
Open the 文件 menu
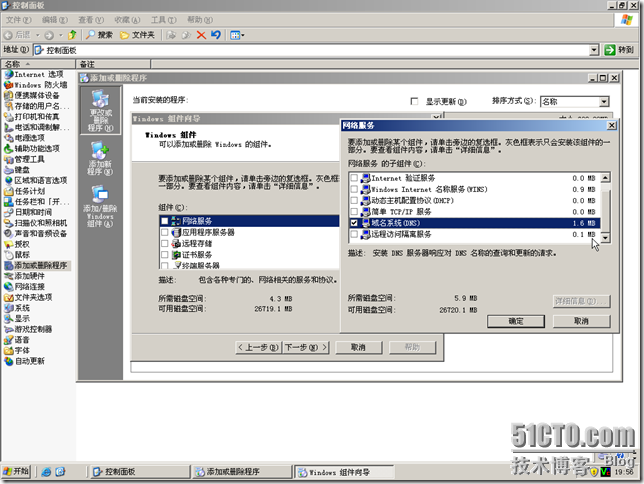(x=18, y=20)
